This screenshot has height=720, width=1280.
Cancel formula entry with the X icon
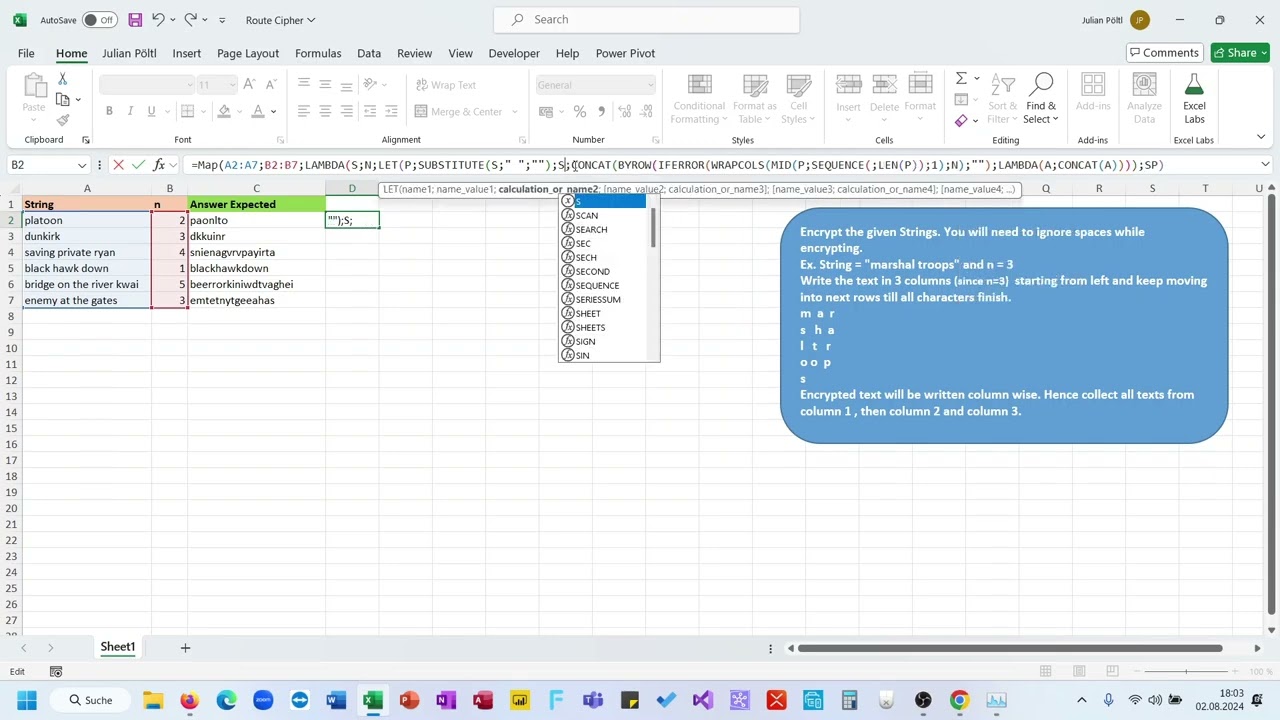(x=118, y=165)
